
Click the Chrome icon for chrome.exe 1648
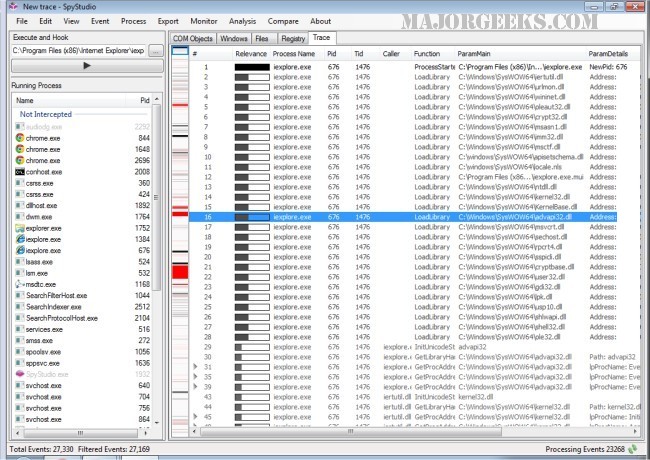20,149
